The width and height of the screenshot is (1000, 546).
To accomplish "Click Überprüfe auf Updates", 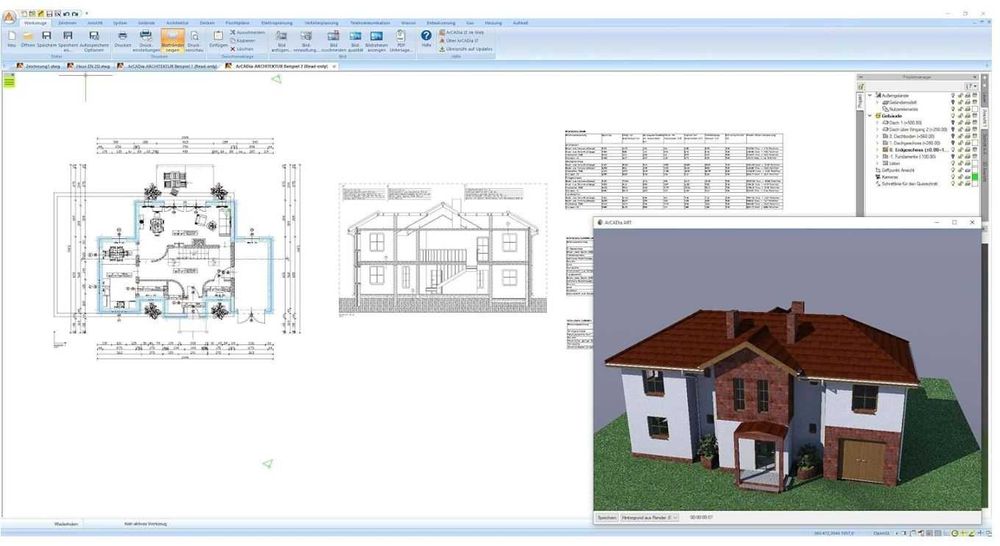I will (x=466, y=48).
